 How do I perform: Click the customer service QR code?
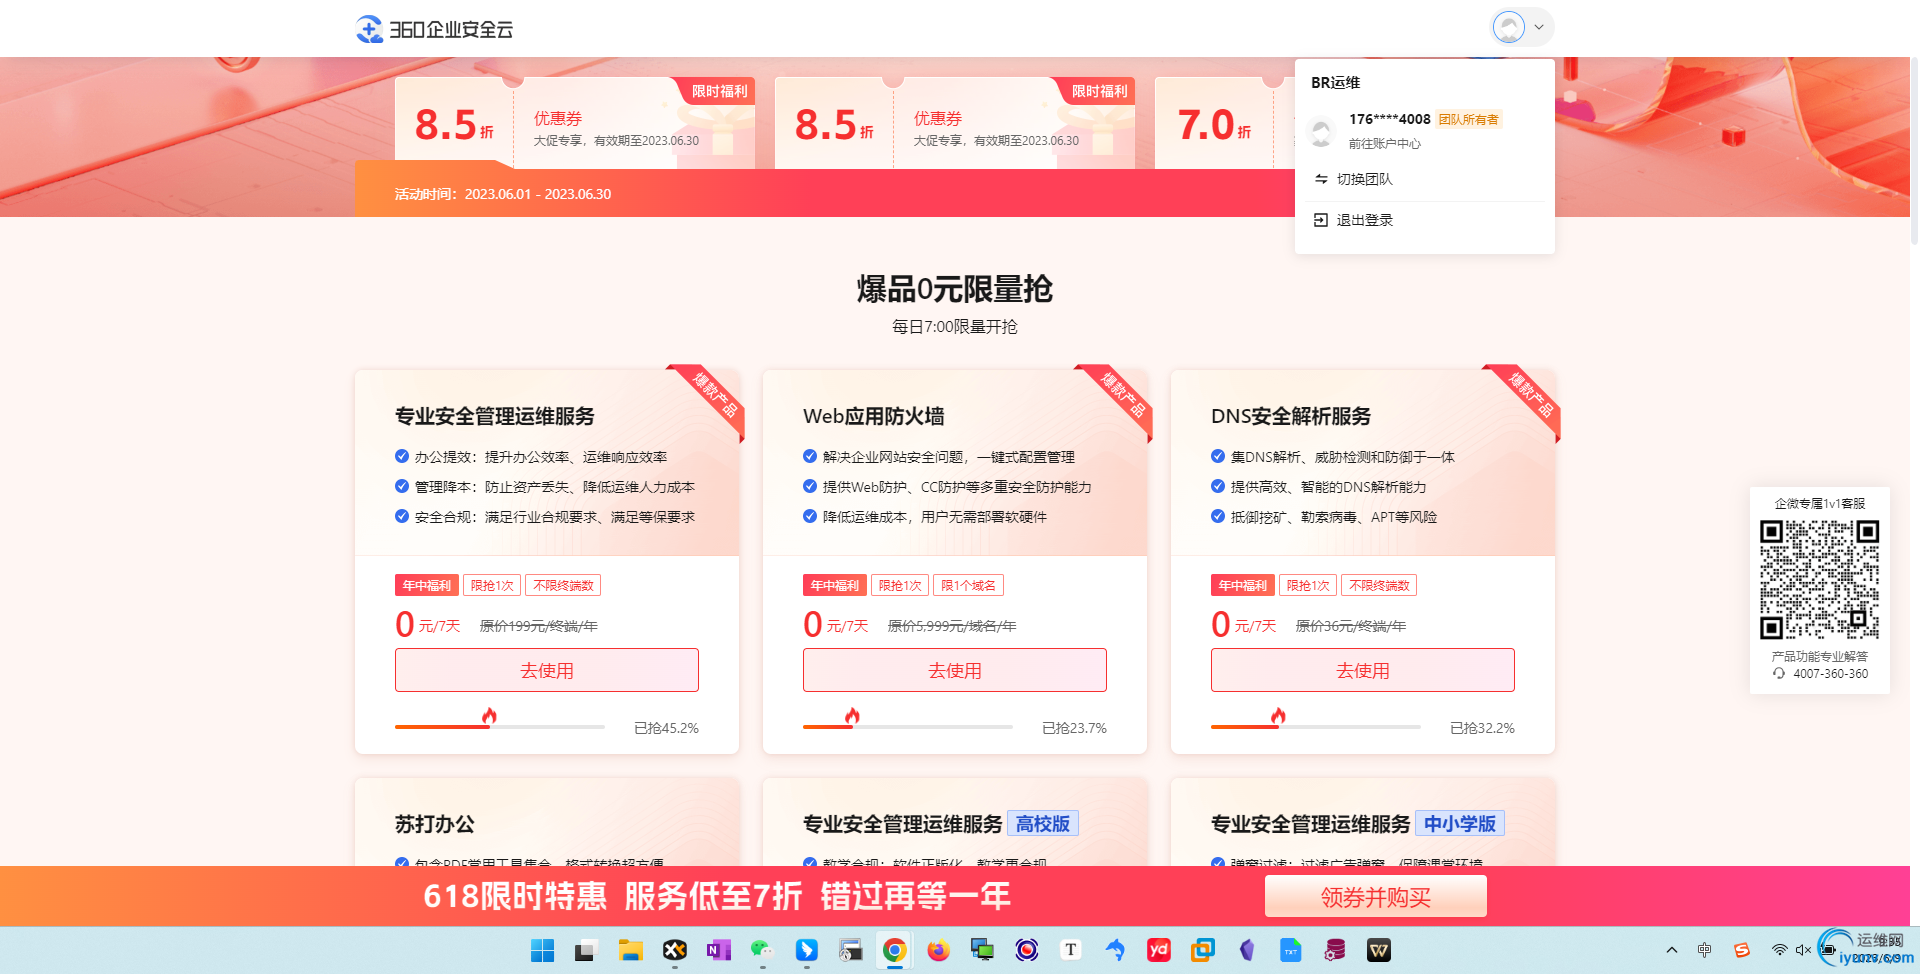[1819, 580]
